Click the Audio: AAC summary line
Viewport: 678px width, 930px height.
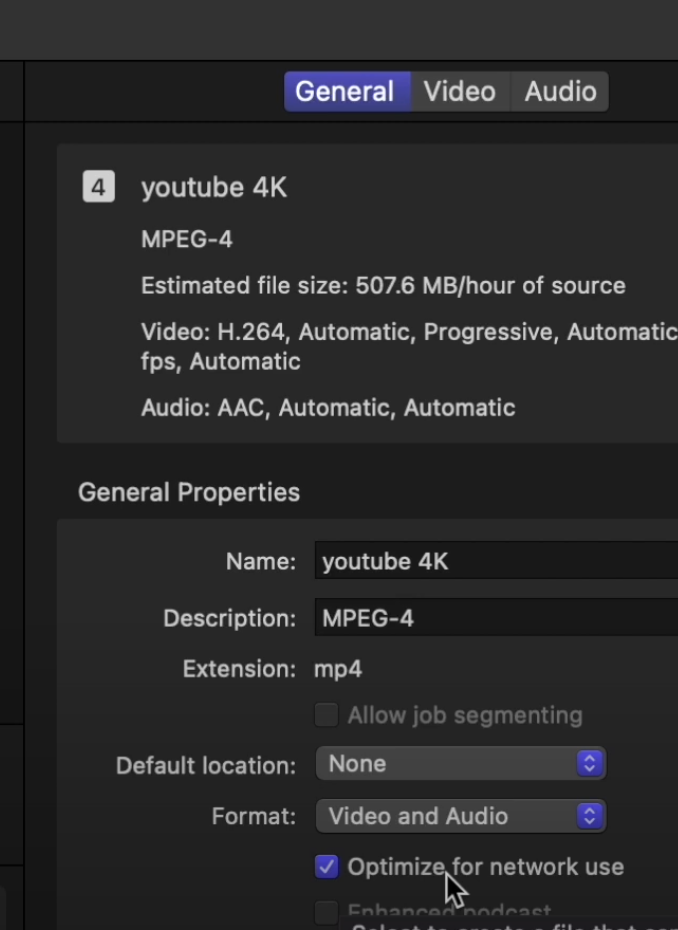click(x=328, y=408)
